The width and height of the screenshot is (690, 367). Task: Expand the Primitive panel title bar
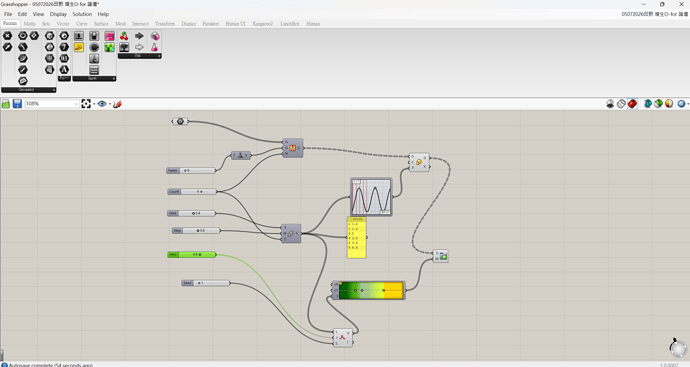tap(64, 78)
